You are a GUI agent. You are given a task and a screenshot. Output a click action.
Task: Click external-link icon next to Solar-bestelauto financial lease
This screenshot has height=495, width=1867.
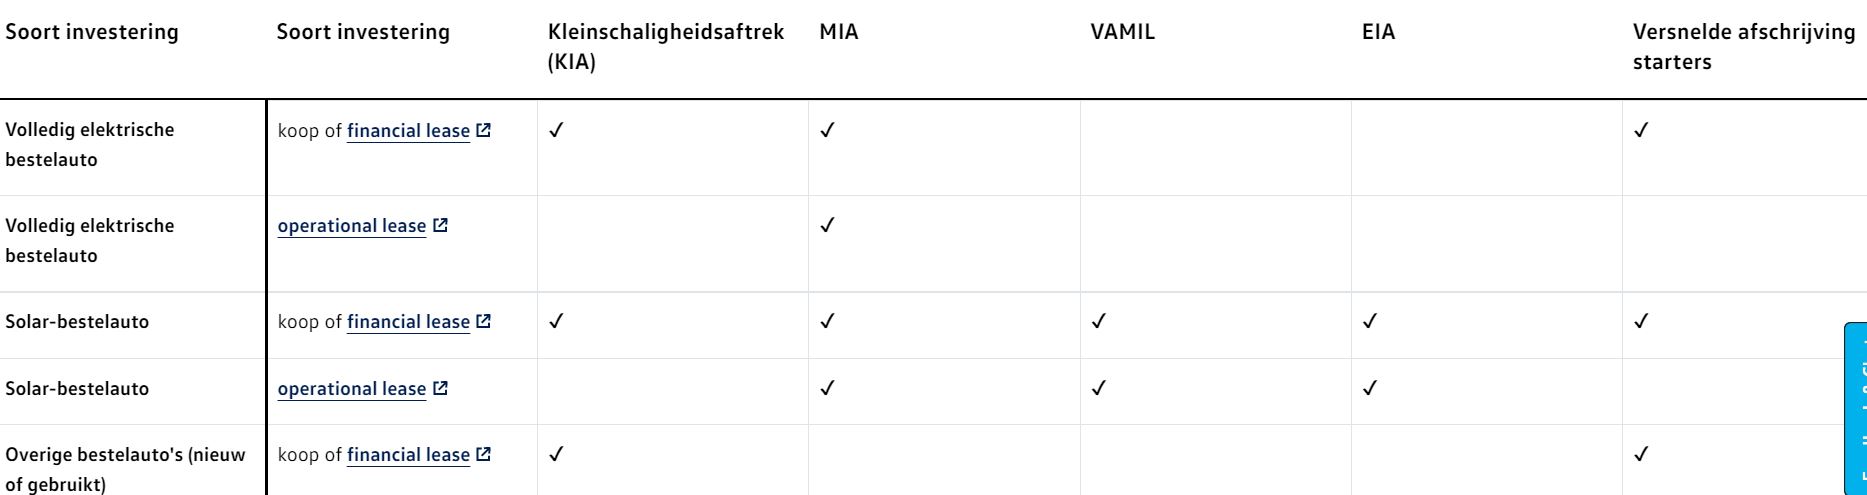click(484, 322)
